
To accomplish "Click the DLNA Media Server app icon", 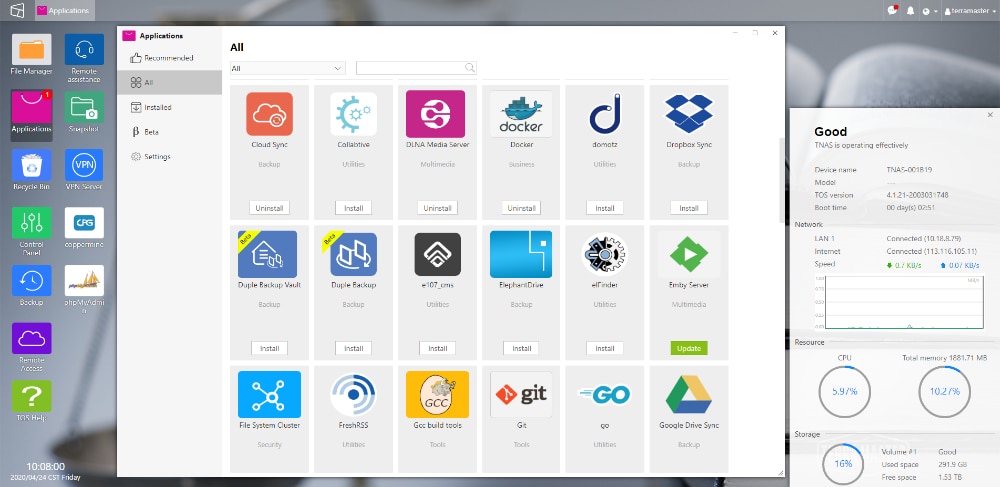I will (436, 114).
